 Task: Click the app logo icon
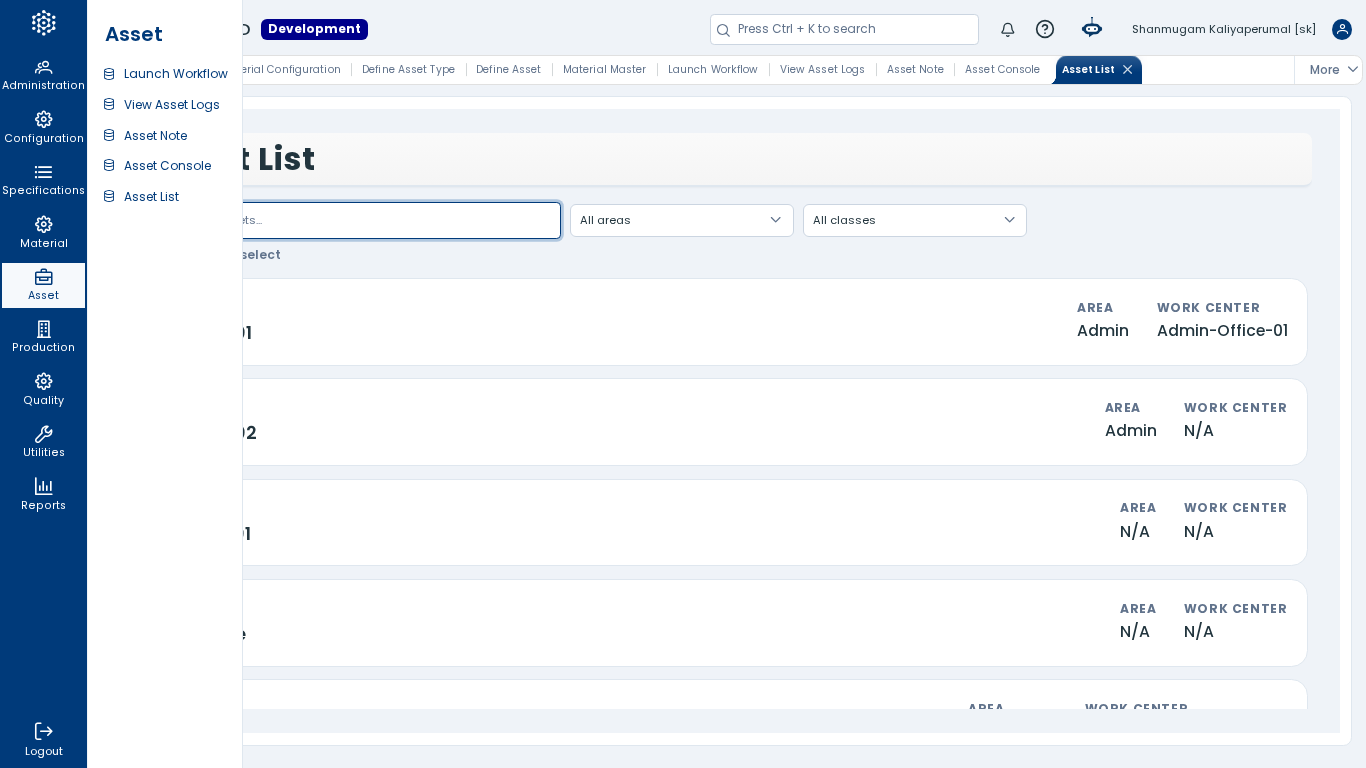click(43, 23)
